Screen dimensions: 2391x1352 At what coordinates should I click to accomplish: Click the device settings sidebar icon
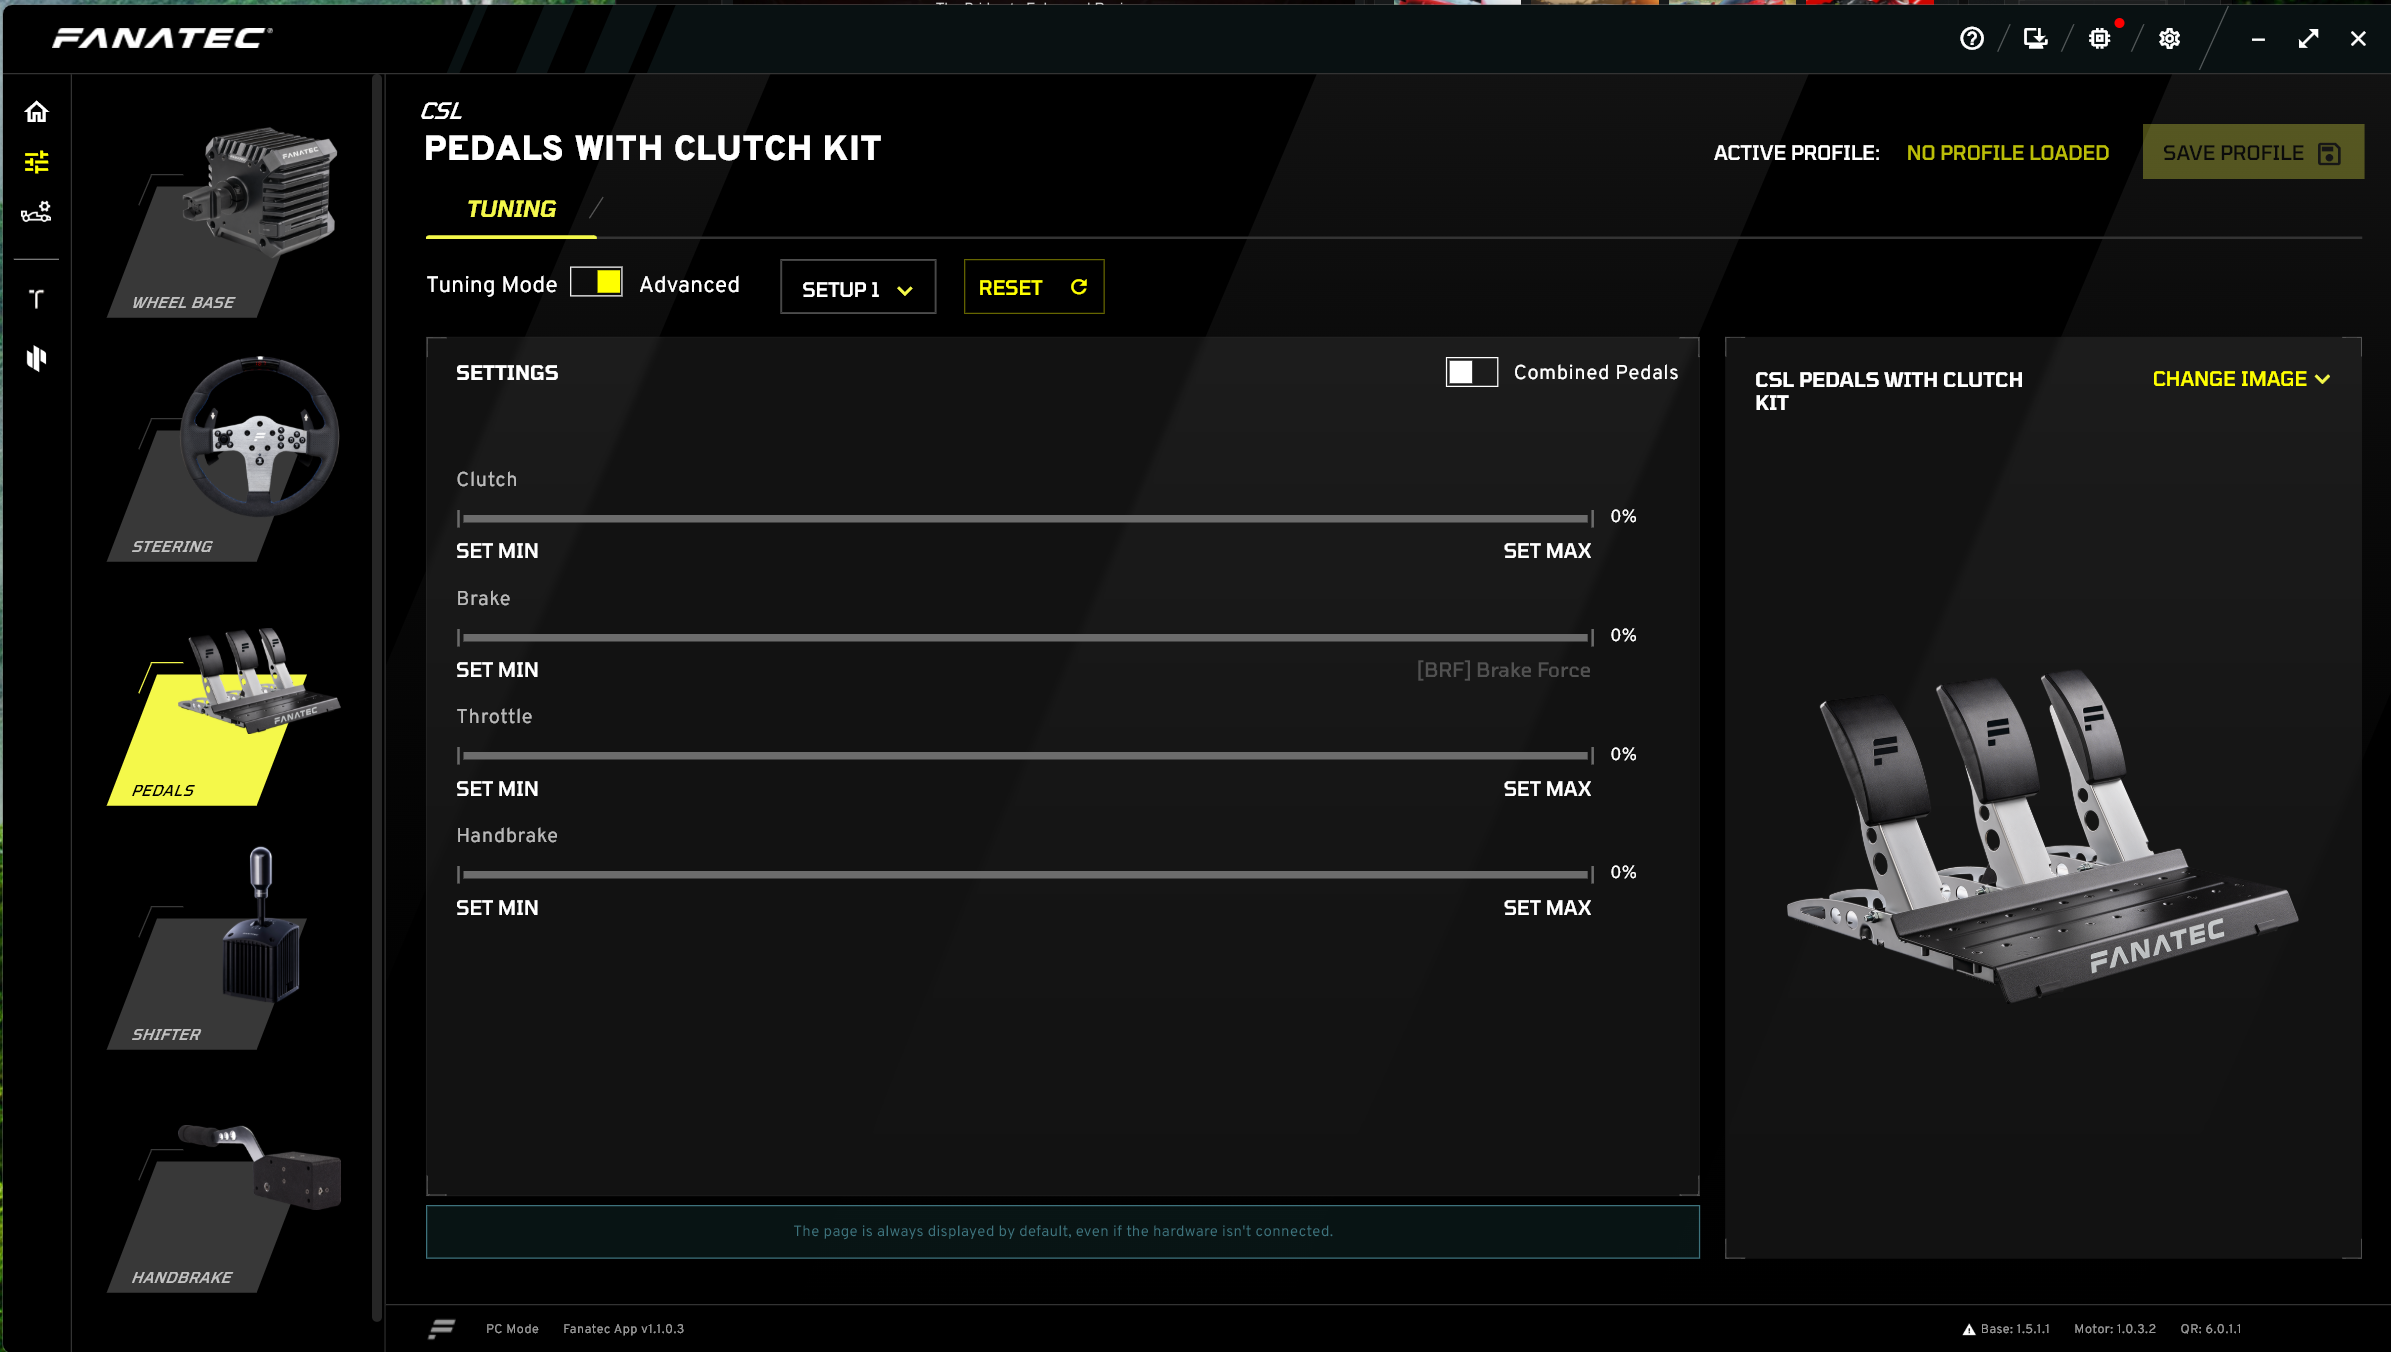[37, 212]
